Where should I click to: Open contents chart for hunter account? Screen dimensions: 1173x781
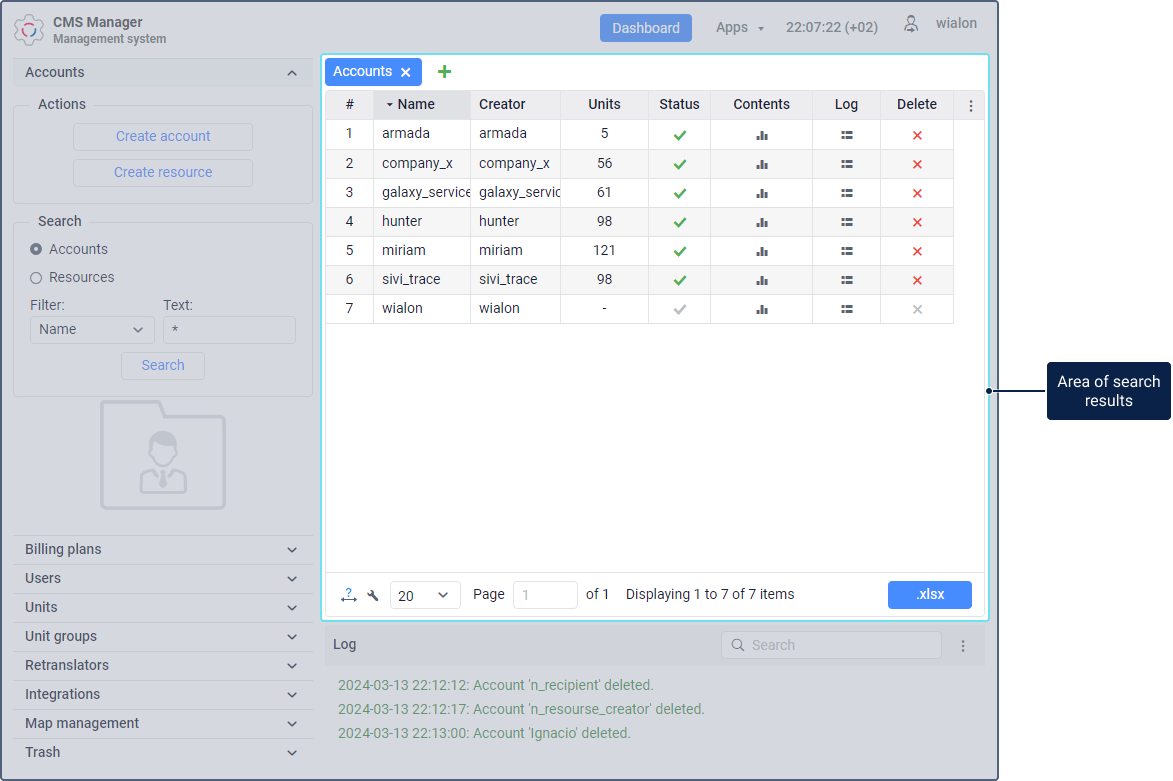(x=762, y=222)
